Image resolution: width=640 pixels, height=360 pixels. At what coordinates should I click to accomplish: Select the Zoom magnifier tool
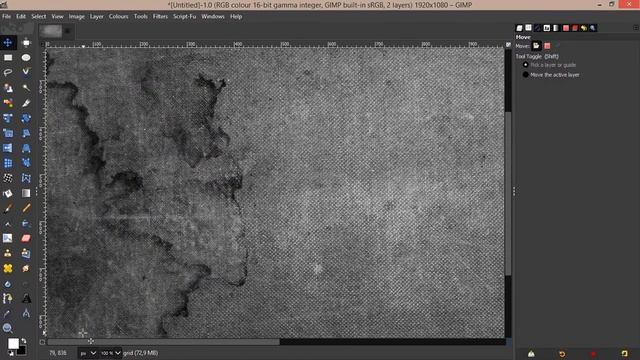point(8,328)
